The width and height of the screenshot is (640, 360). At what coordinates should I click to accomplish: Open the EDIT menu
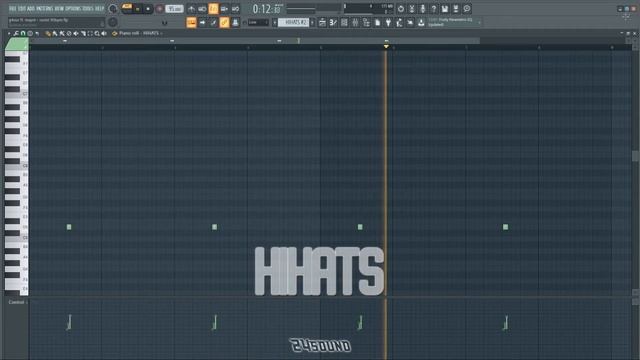[x=22, y=9]
